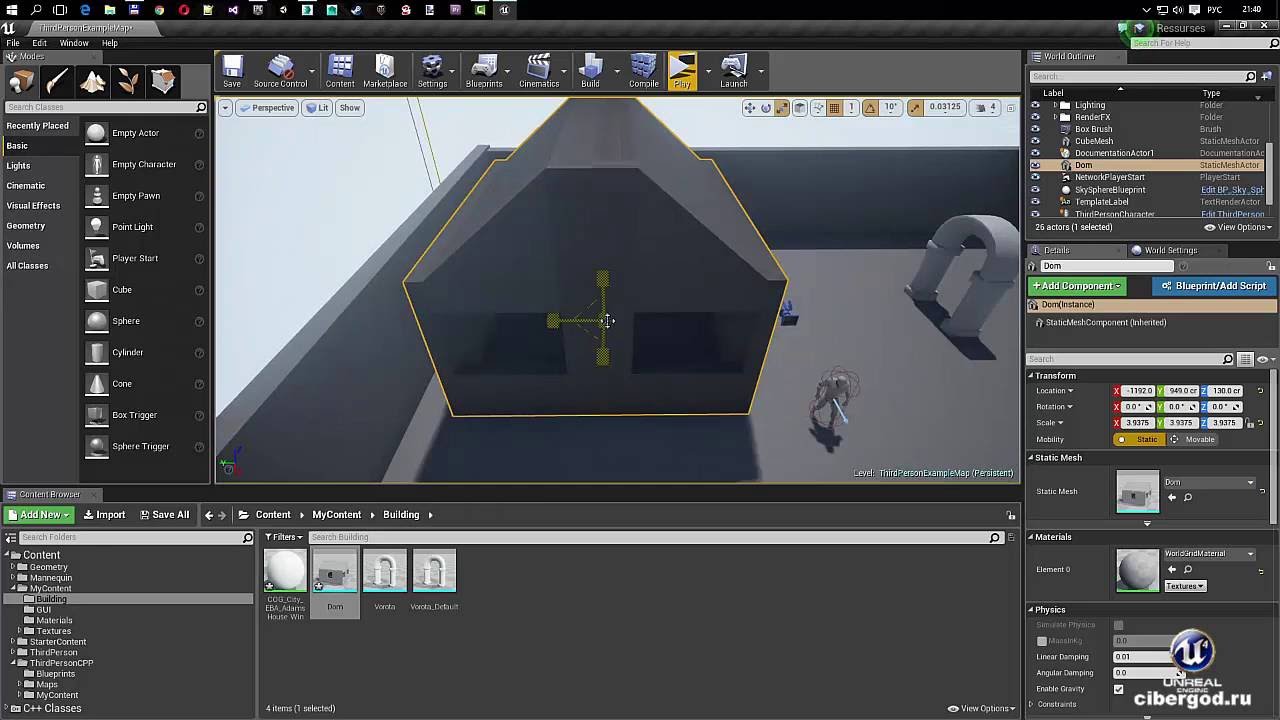Image resolution: width=1280 pixels, height=720 pixels.
Task: Select the scale gizmo tool in viewport
Action: pos(782,108)
